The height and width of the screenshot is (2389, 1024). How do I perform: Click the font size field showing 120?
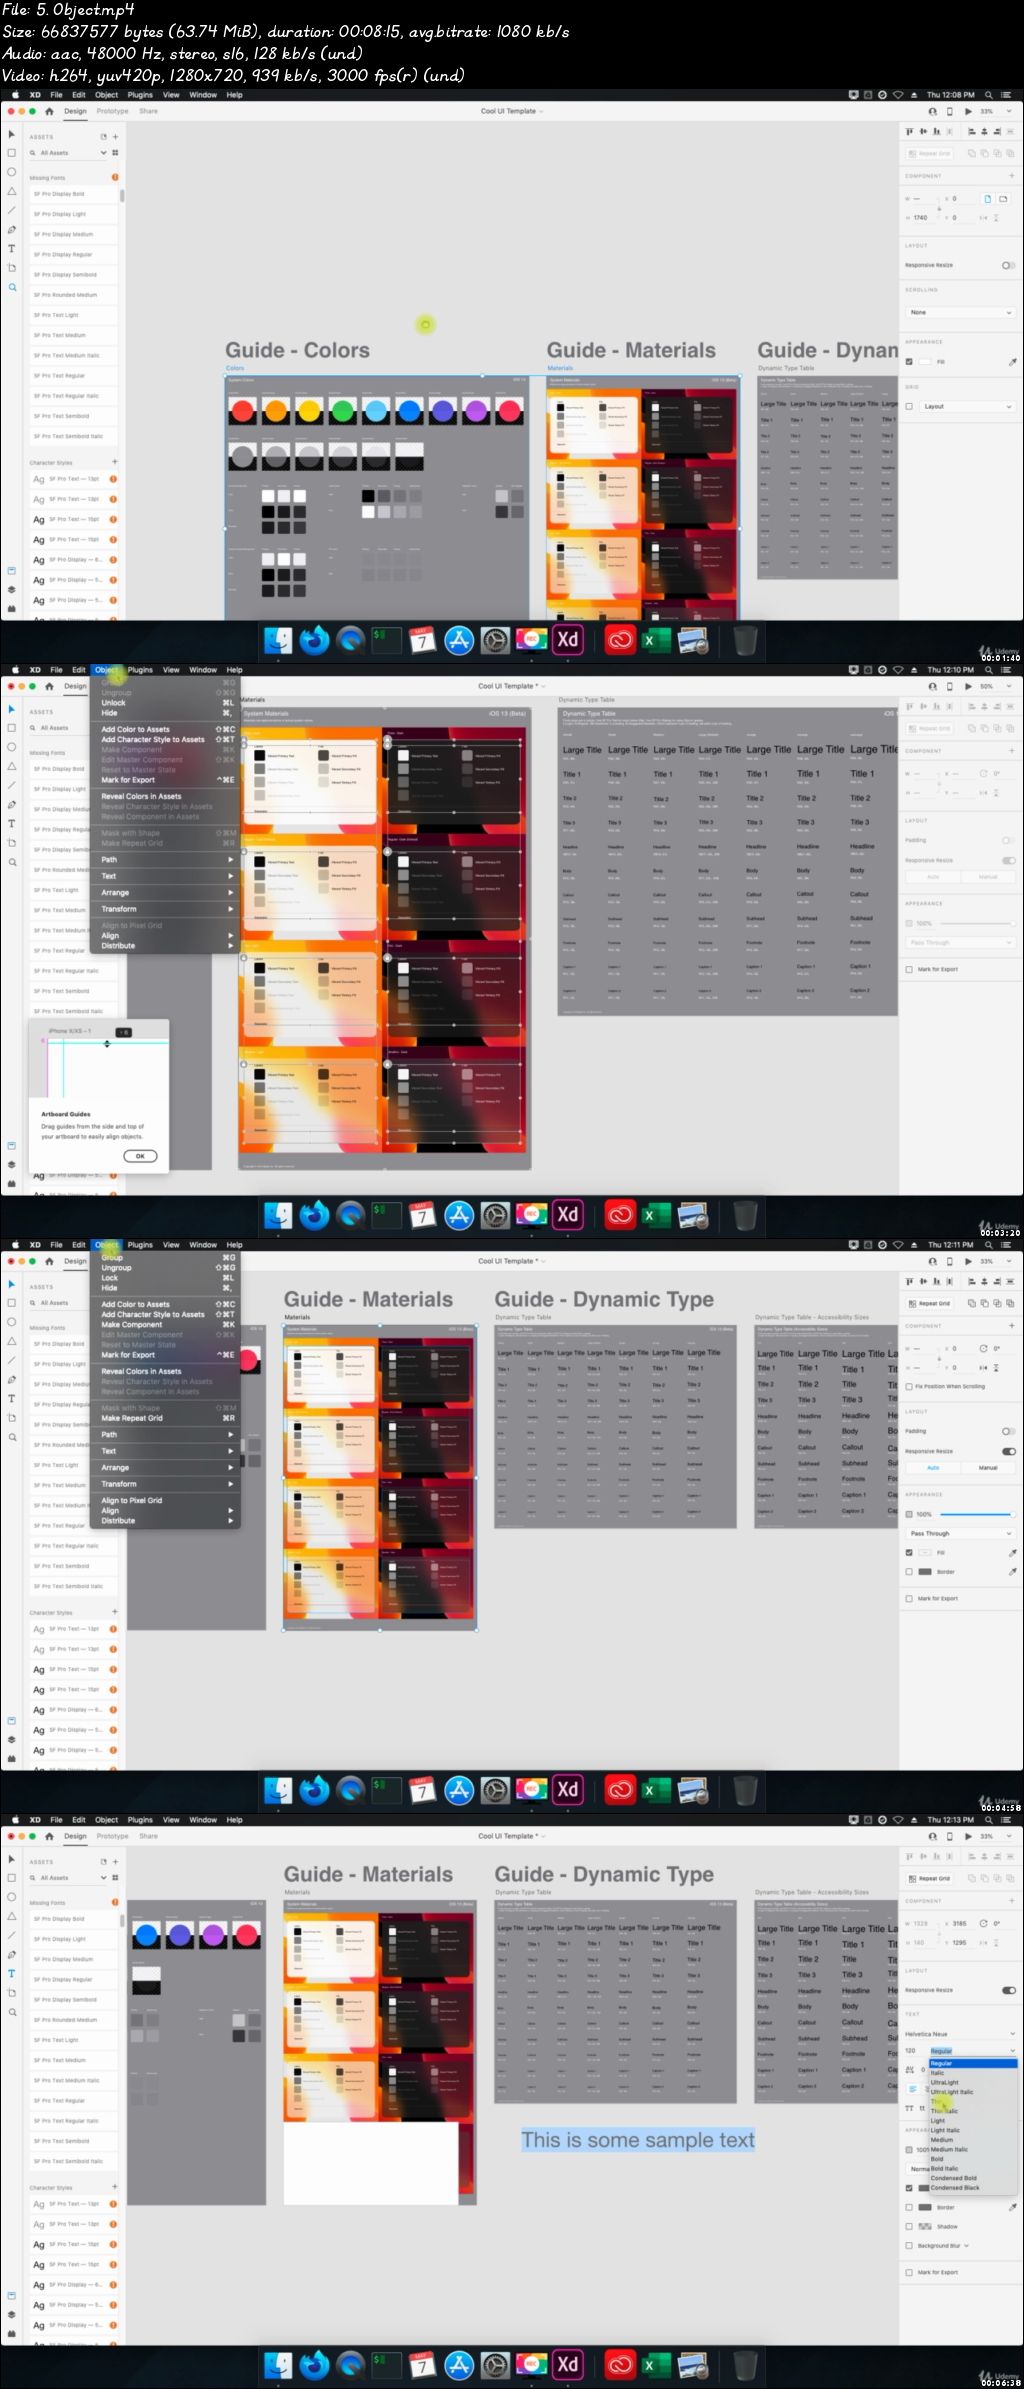914,2051
